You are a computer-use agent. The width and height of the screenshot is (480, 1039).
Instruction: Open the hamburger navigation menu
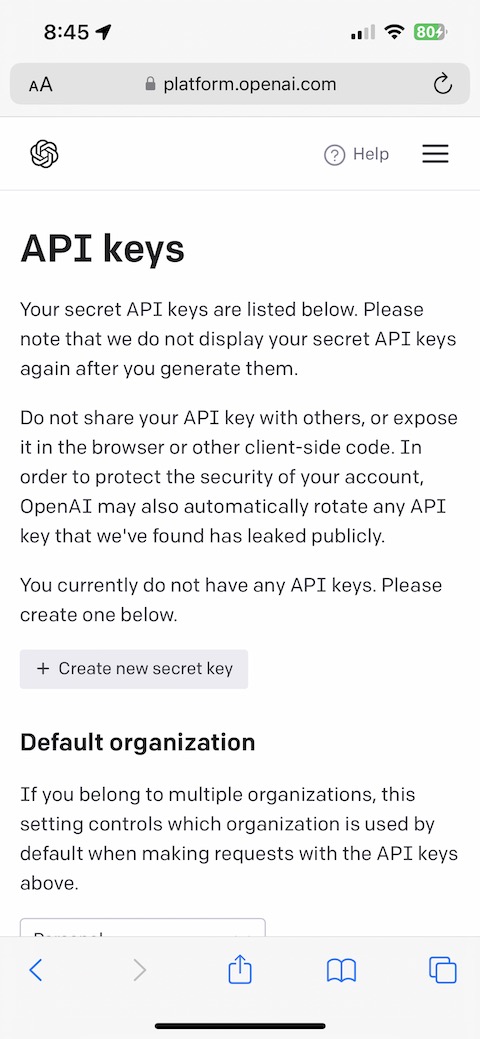pyautogui.click(x=436, y=154)
